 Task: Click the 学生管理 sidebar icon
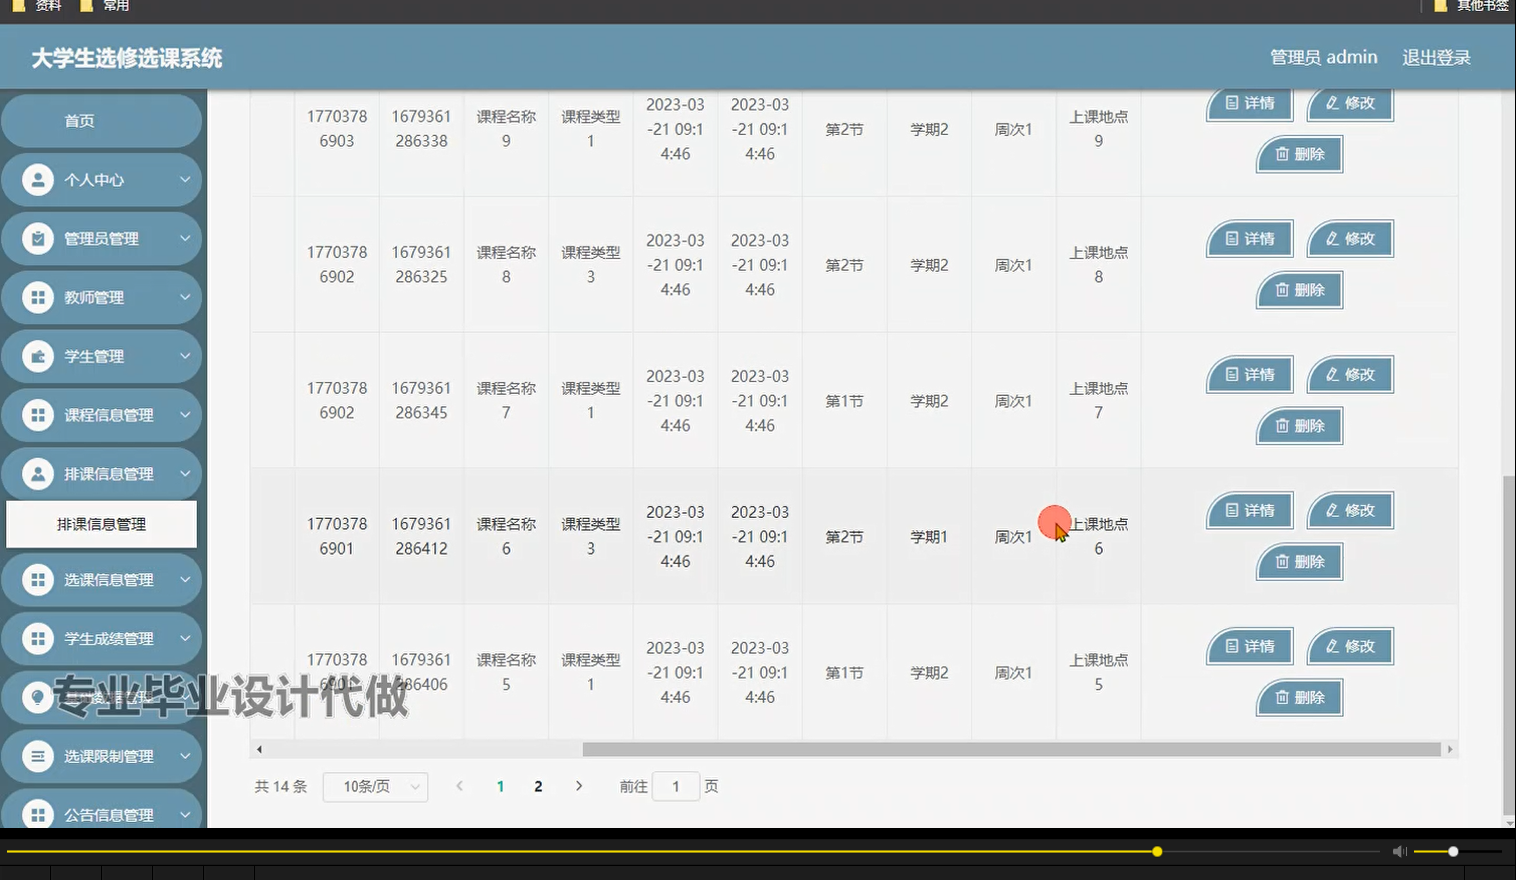click(38, 356)
